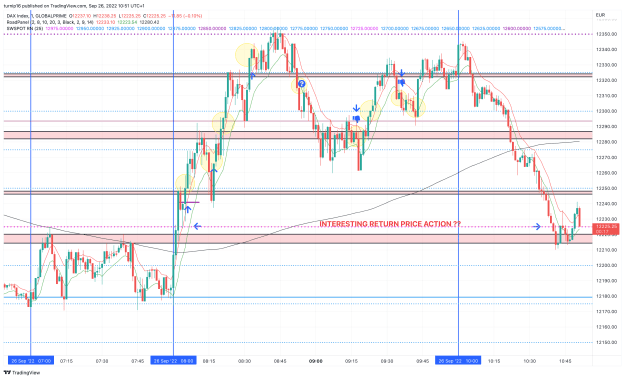This screenshot has width=625, height=379.
Task: Click the 09:15 time axis label
Action: 351,361
